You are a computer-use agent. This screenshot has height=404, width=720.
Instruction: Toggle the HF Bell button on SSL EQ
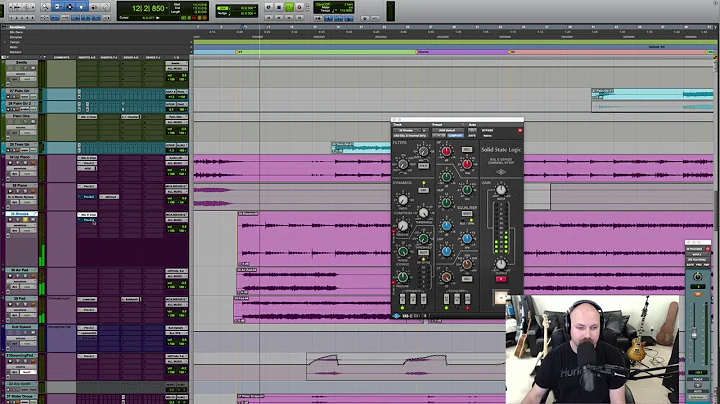tap(467, 150)
